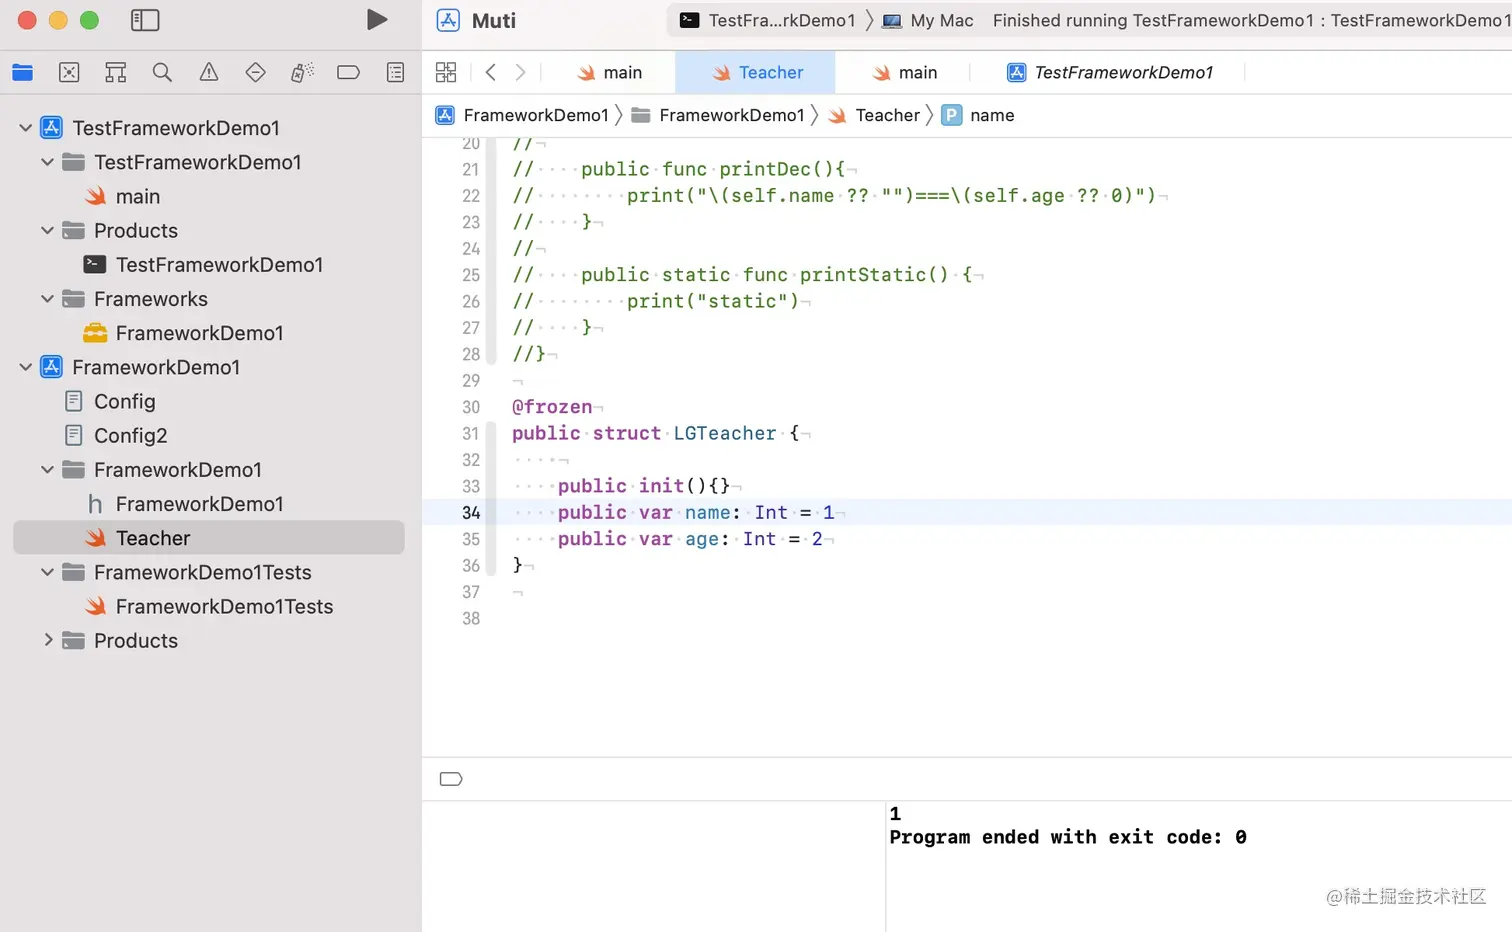Click the name property breadcrumb
Viewport: 1512px width, 932px height.
(979, 115)
